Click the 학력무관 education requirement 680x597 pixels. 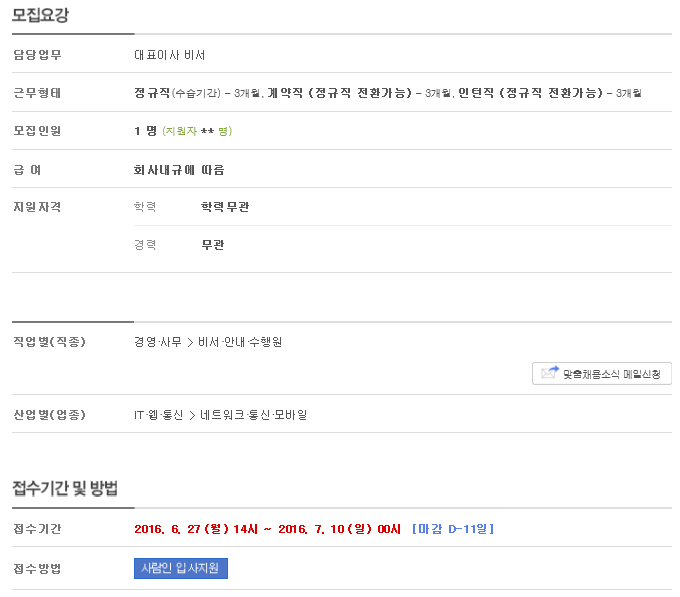(225, 207)
